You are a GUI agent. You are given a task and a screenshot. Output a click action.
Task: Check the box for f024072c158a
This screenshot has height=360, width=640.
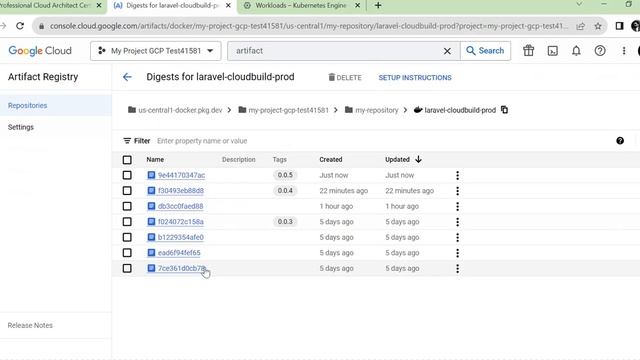(127, 222)
